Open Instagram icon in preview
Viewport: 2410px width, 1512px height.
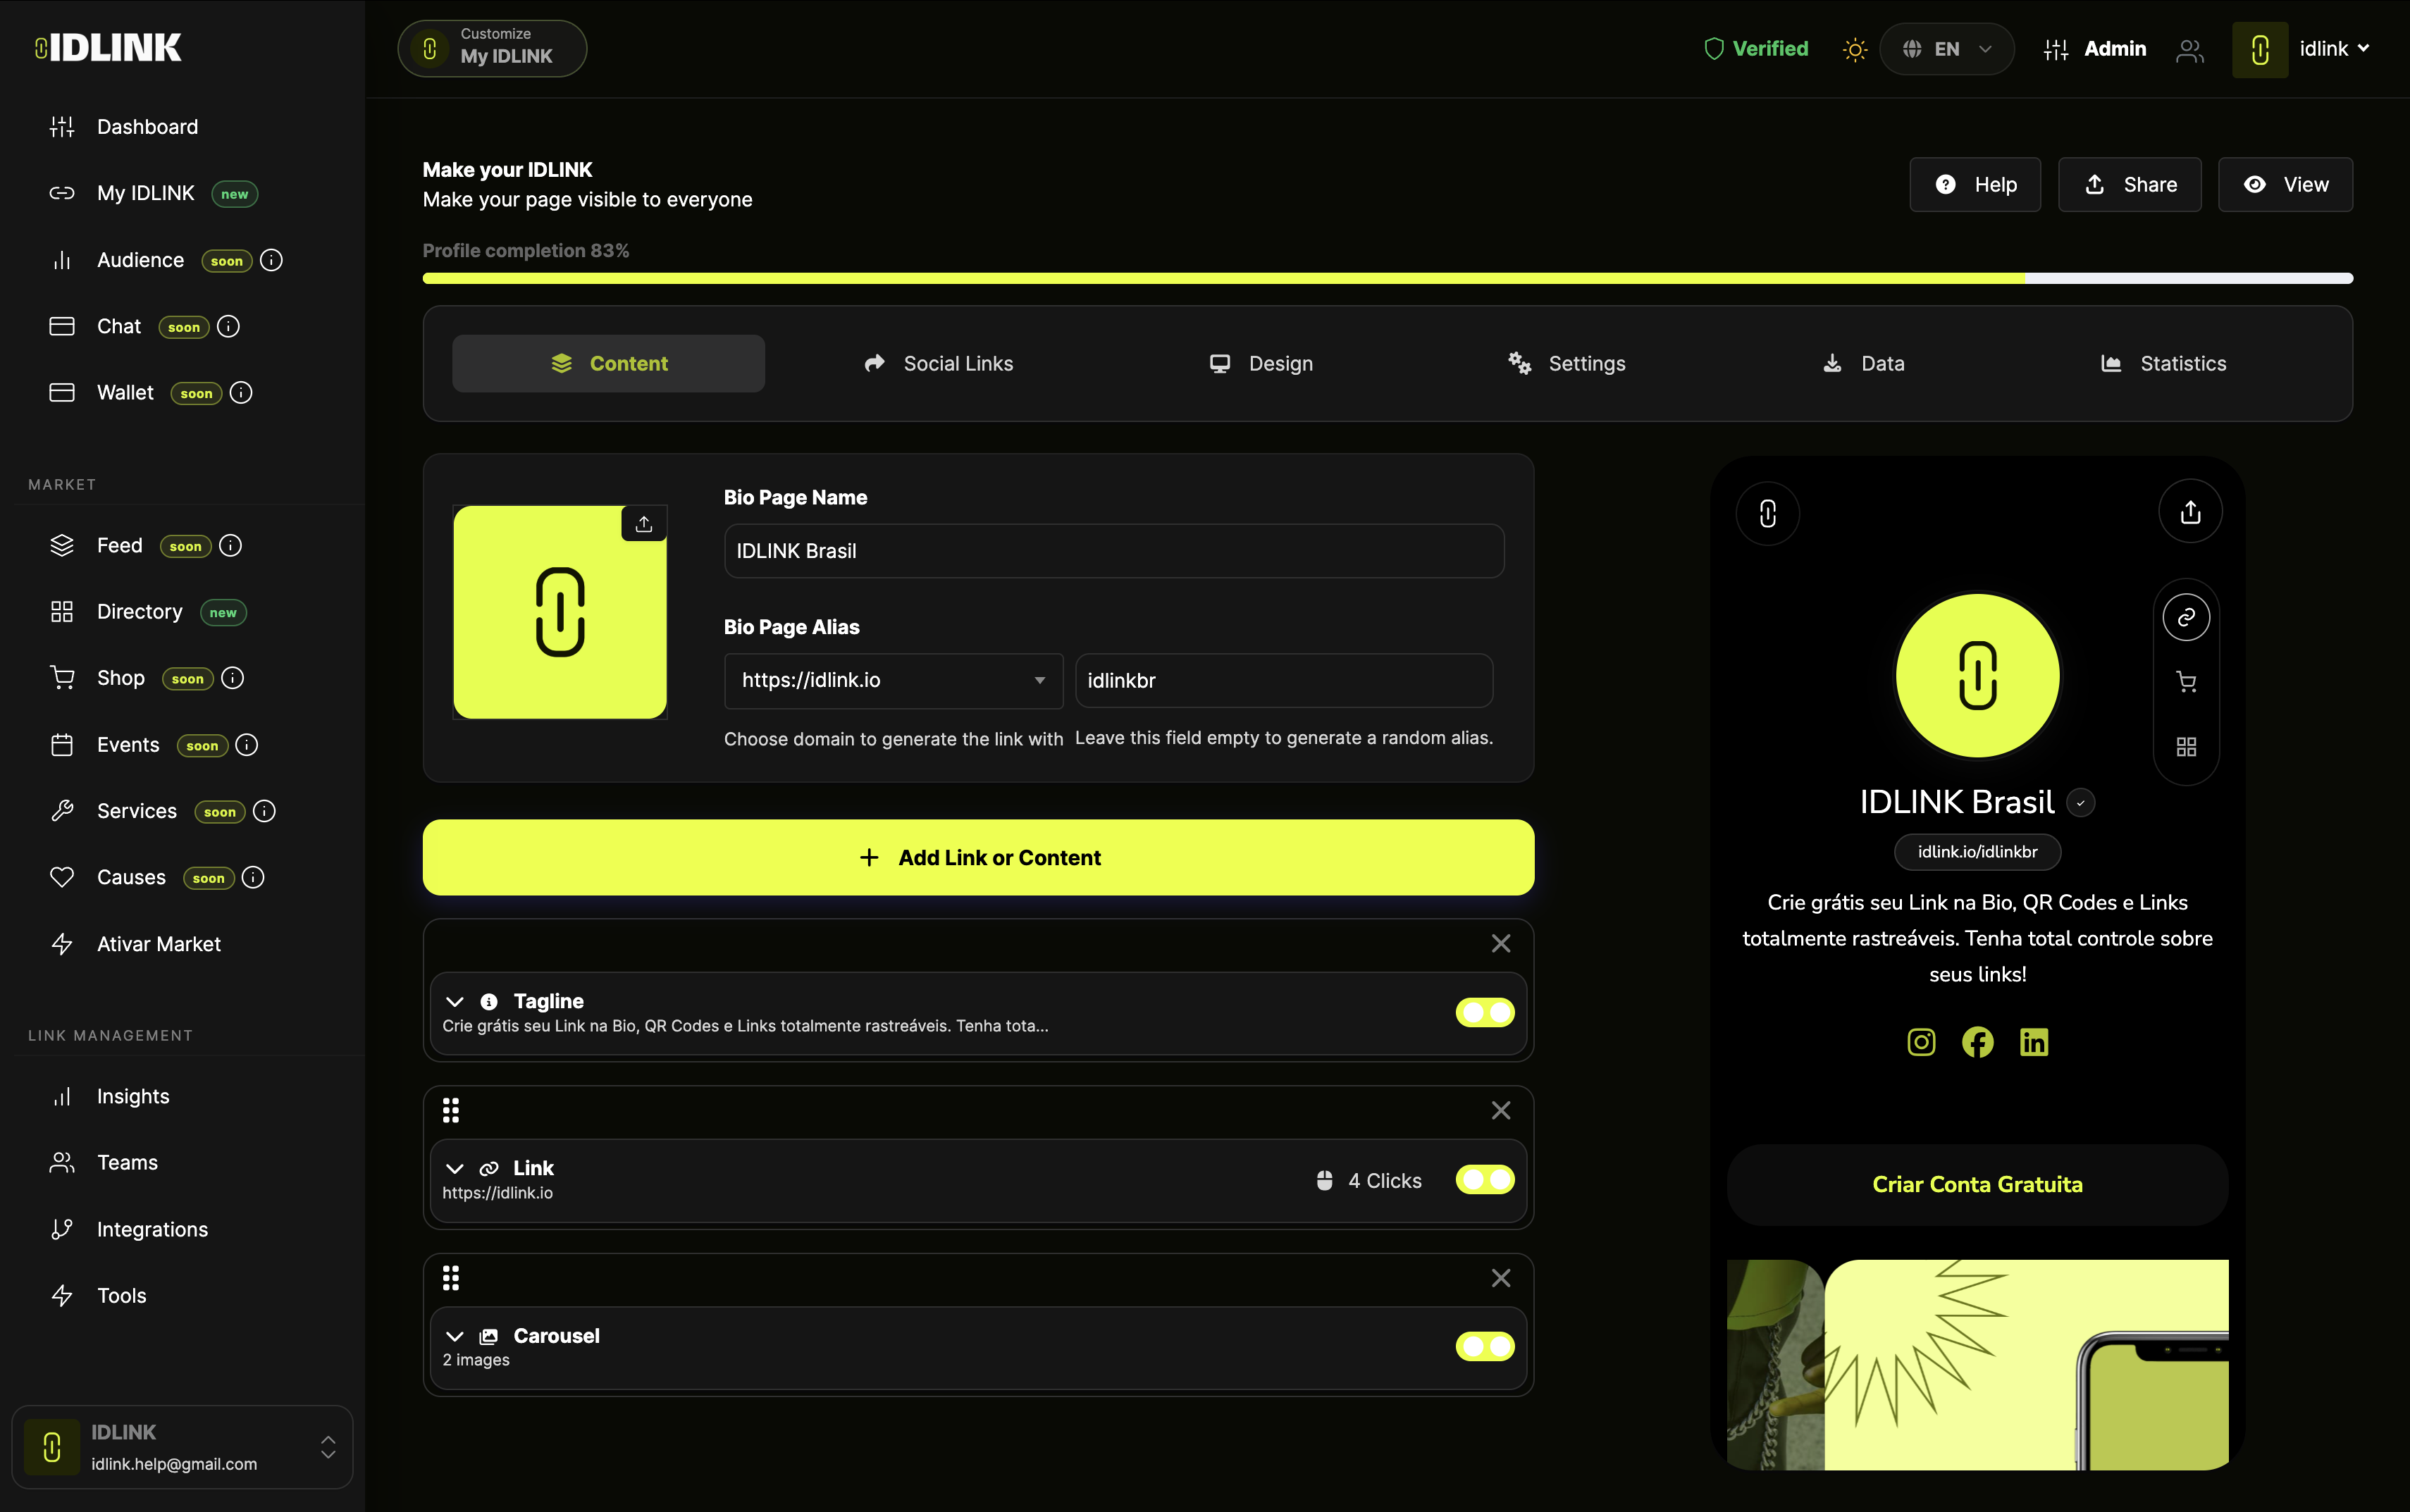1921,1042
